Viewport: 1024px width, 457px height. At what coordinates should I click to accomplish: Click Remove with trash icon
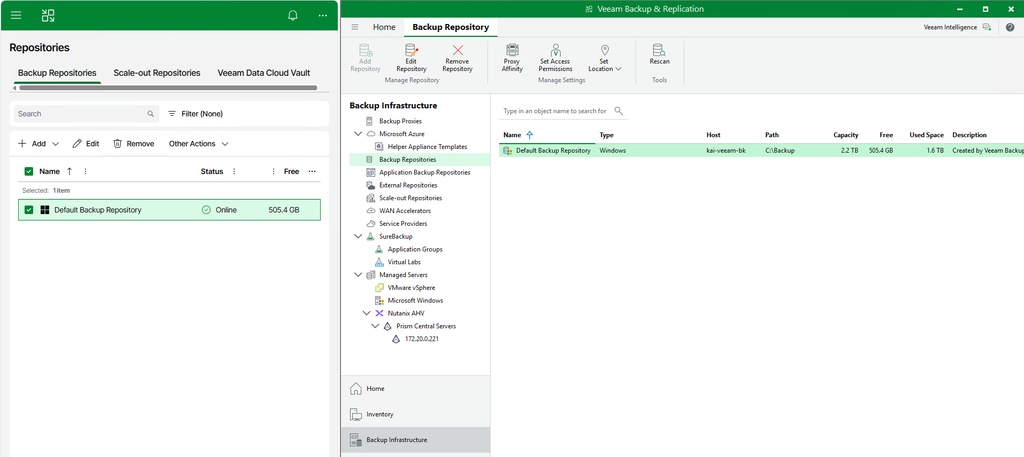133,144
